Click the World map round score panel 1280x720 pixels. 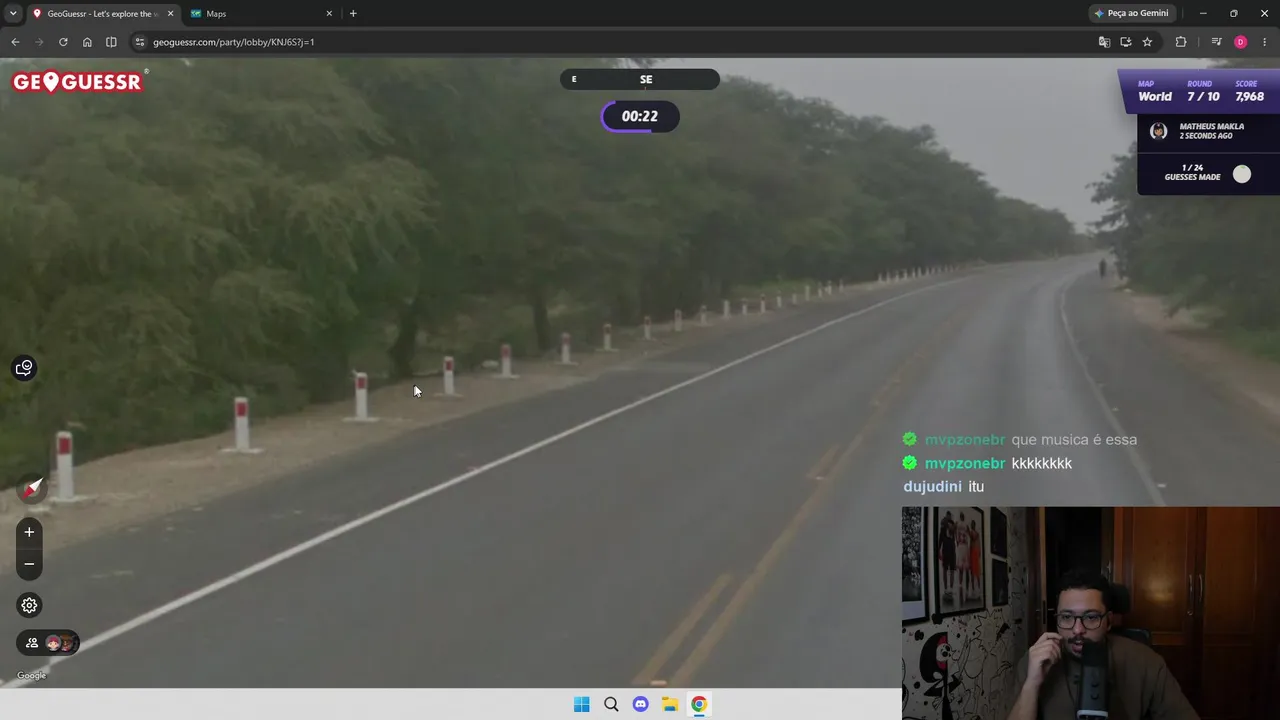(x=1201, y=91)
